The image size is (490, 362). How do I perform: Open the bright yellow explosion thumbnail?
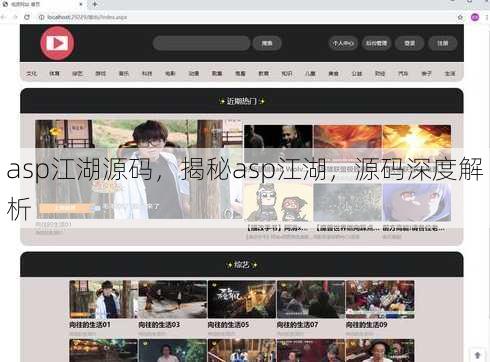[x=417, y=143]
